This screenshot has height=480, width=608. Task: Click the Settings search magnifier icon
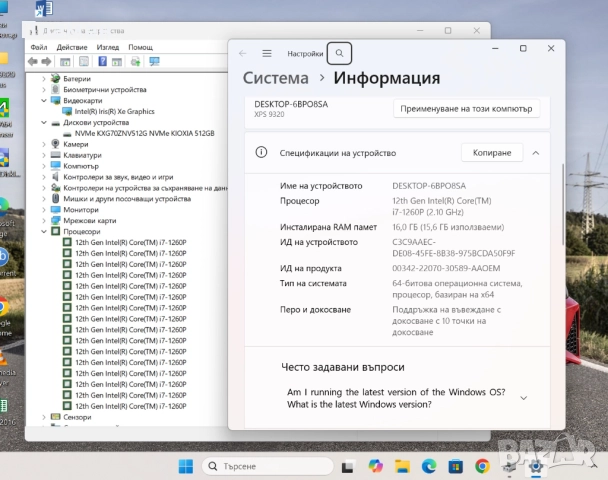(x=340, y=53)
